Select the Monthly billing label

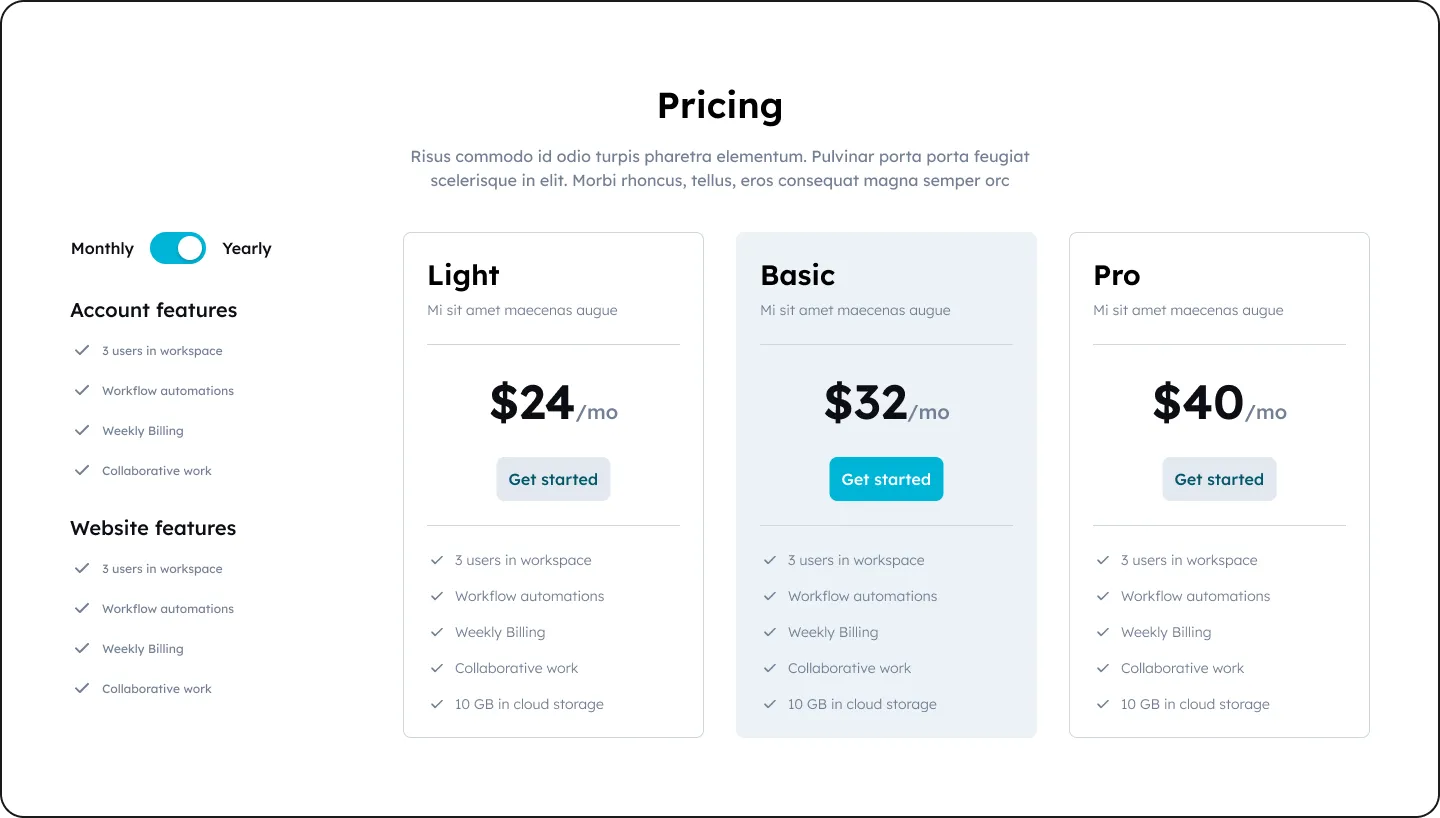102,249
